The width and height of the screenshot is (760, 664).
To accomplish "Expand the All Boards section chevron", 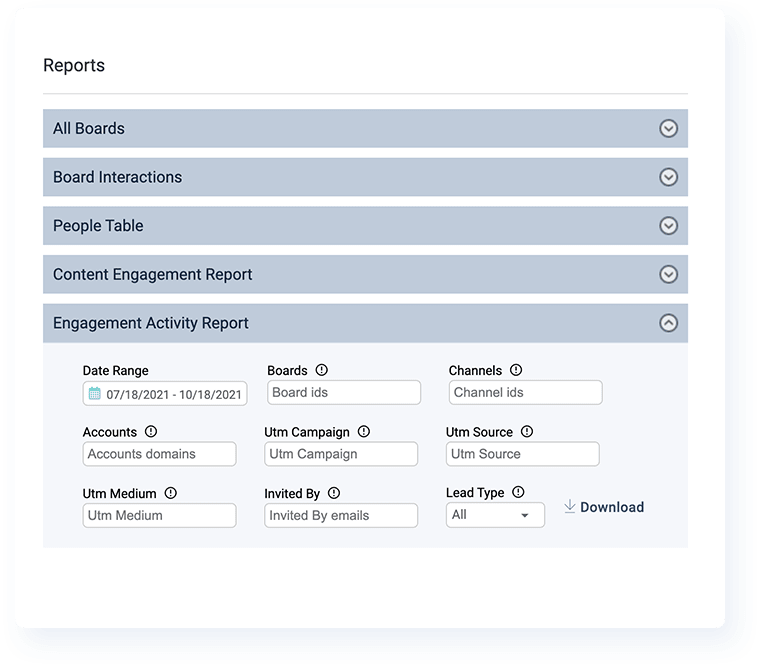I will [669, 129].
